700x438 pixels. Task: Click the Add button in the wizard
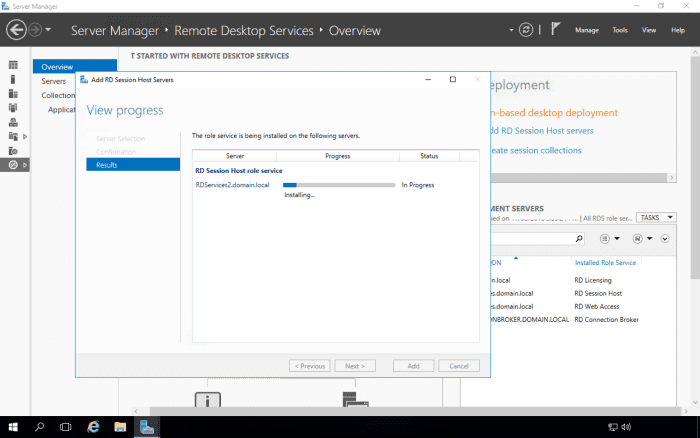[413, 366]
